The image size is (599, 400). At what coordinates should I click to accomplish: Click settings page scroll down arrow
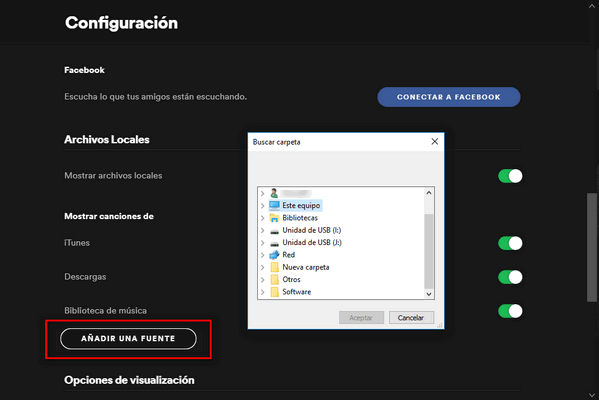[592, 395]
